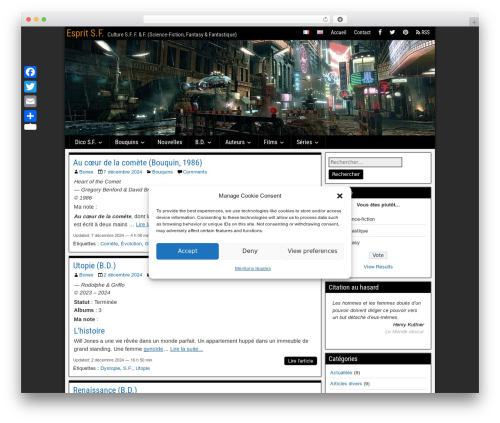Click the Lire l'article button

pyautogui.click(x=300, y=361)
